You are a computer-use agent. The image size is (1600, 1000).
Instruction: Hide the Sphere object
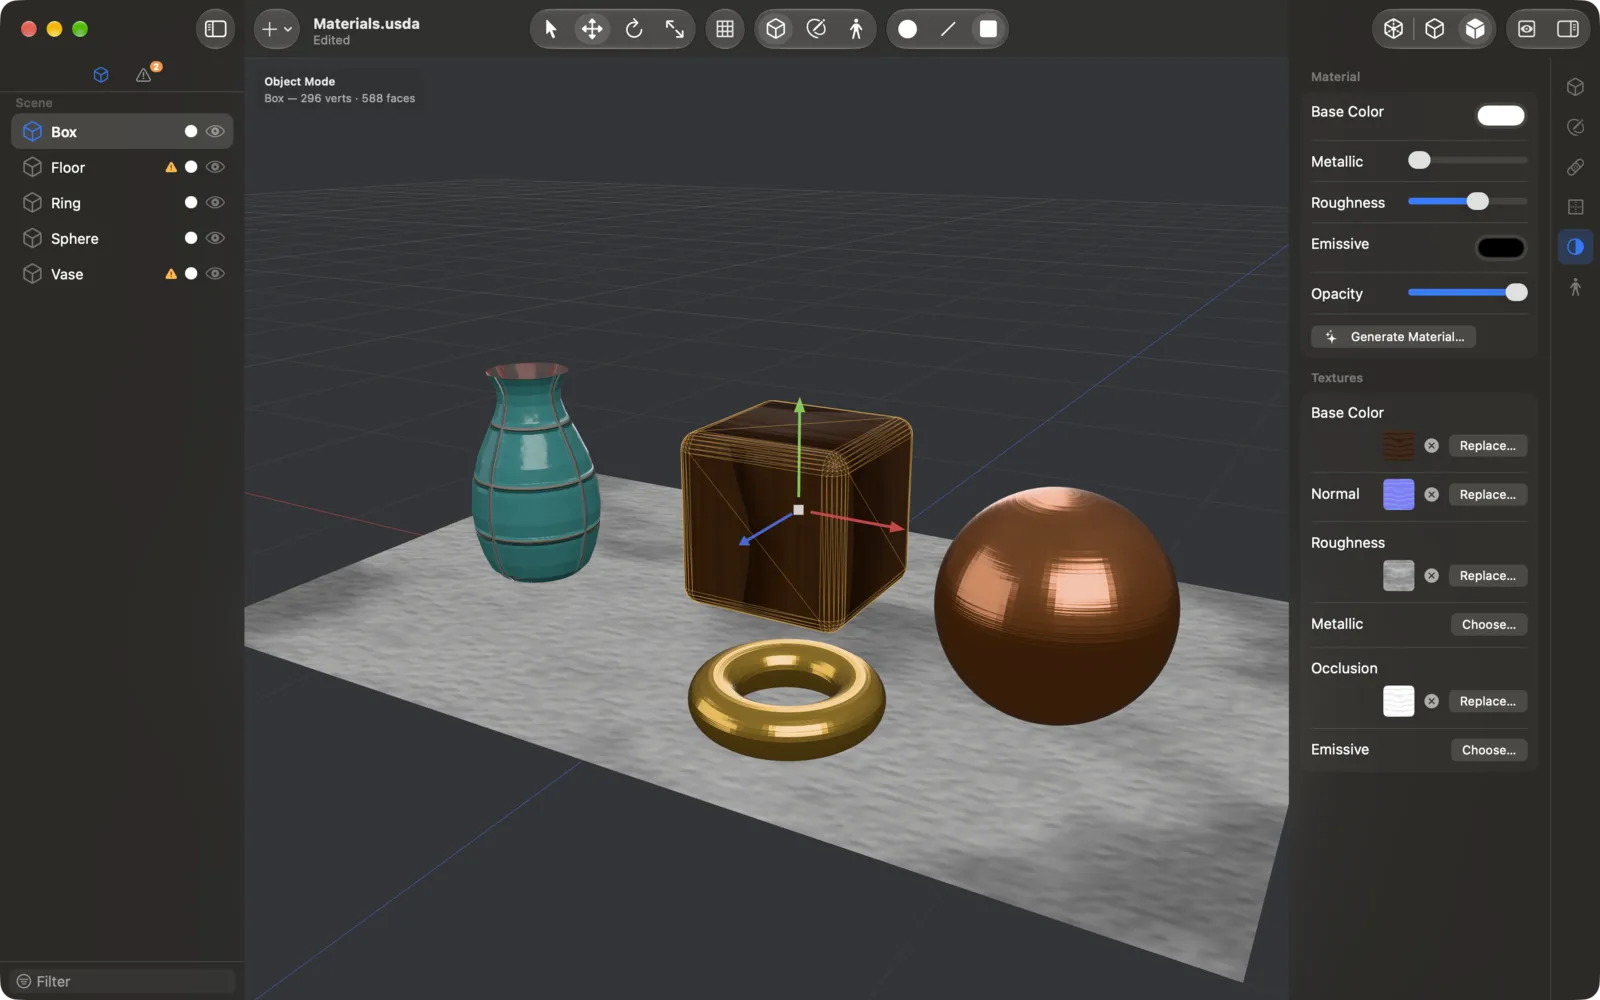pos(215,238)
